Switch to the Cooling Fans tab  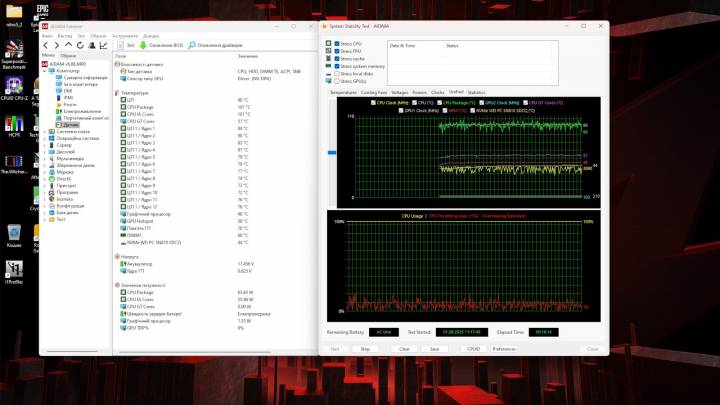(x=374, y=93)
